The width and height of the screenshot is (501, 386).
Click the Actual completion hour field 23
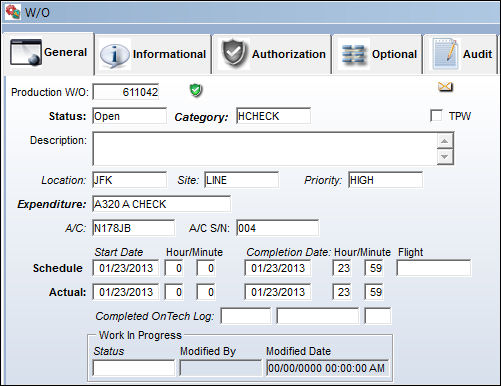click(x=342, y=292)
